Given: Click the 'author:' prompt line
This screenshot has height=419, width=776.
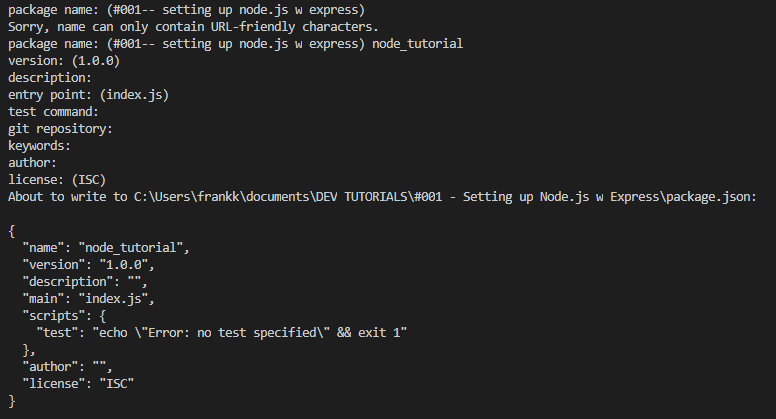Looking at the screenshot, I should pos(33,163).
